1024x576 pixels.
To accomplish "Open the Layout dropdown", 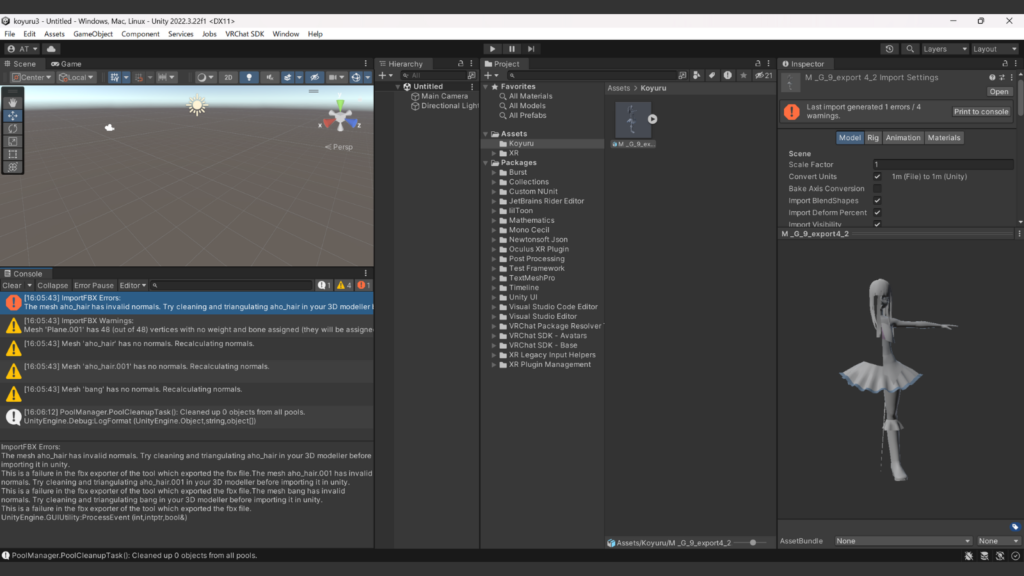I will pos(993,49).
